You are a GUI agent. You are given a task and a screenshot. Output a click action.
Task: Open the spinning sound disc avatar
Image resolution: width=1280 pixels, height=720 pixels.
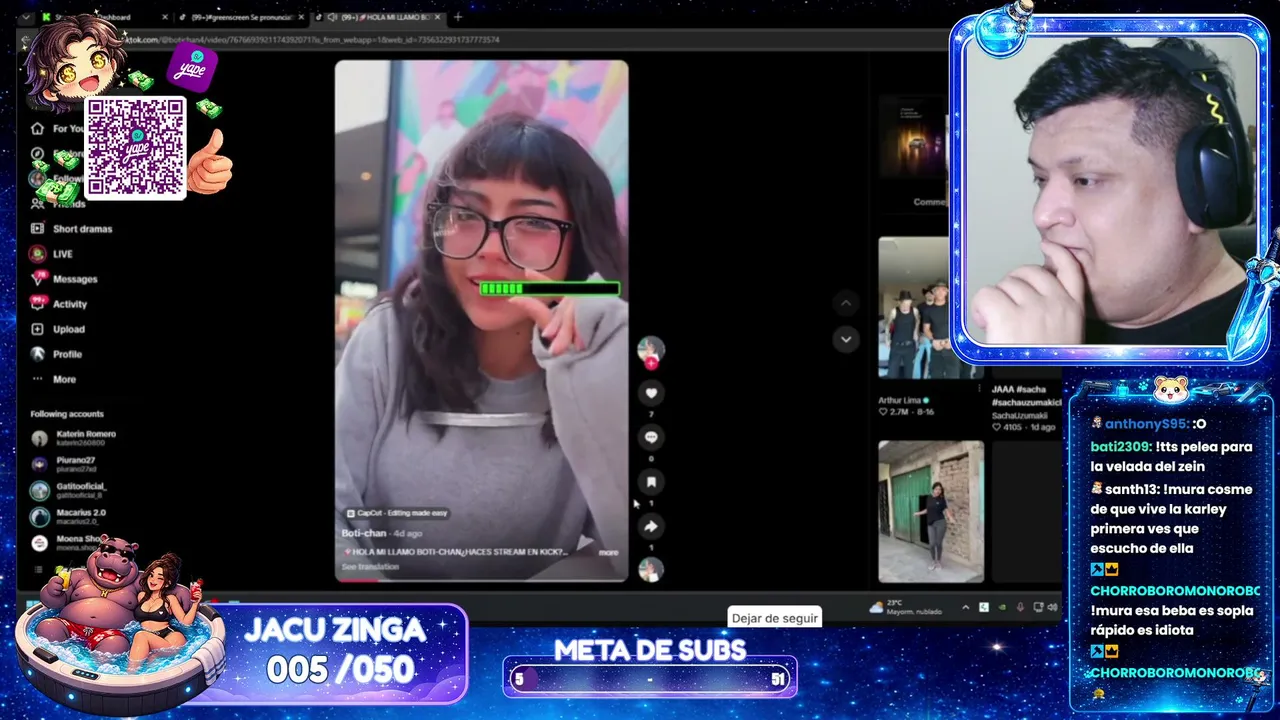[651, 570]
